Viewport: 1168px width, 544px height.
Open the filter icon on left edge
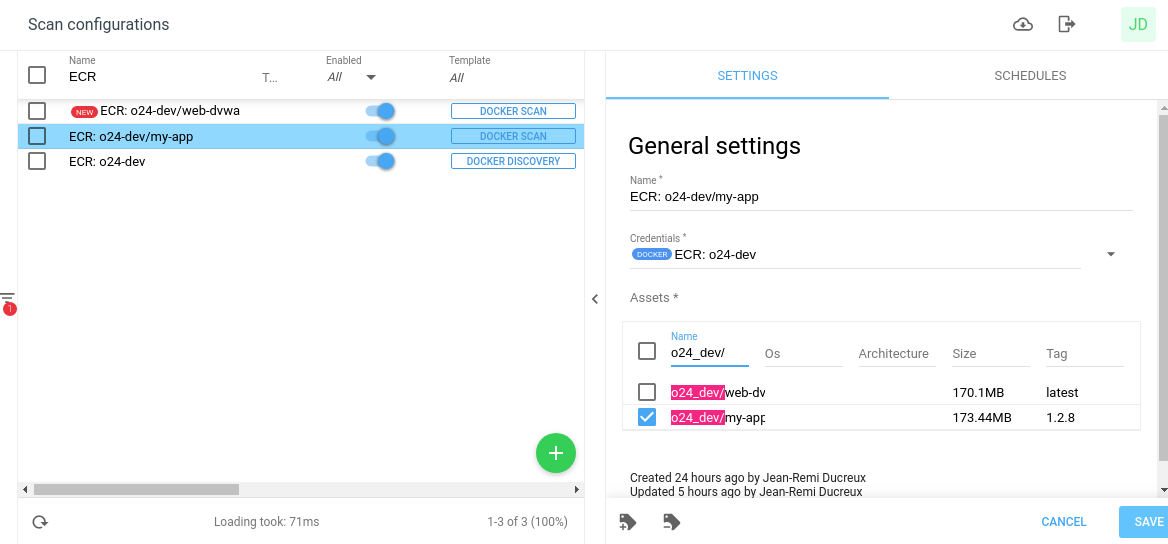[x=8, y=300]
